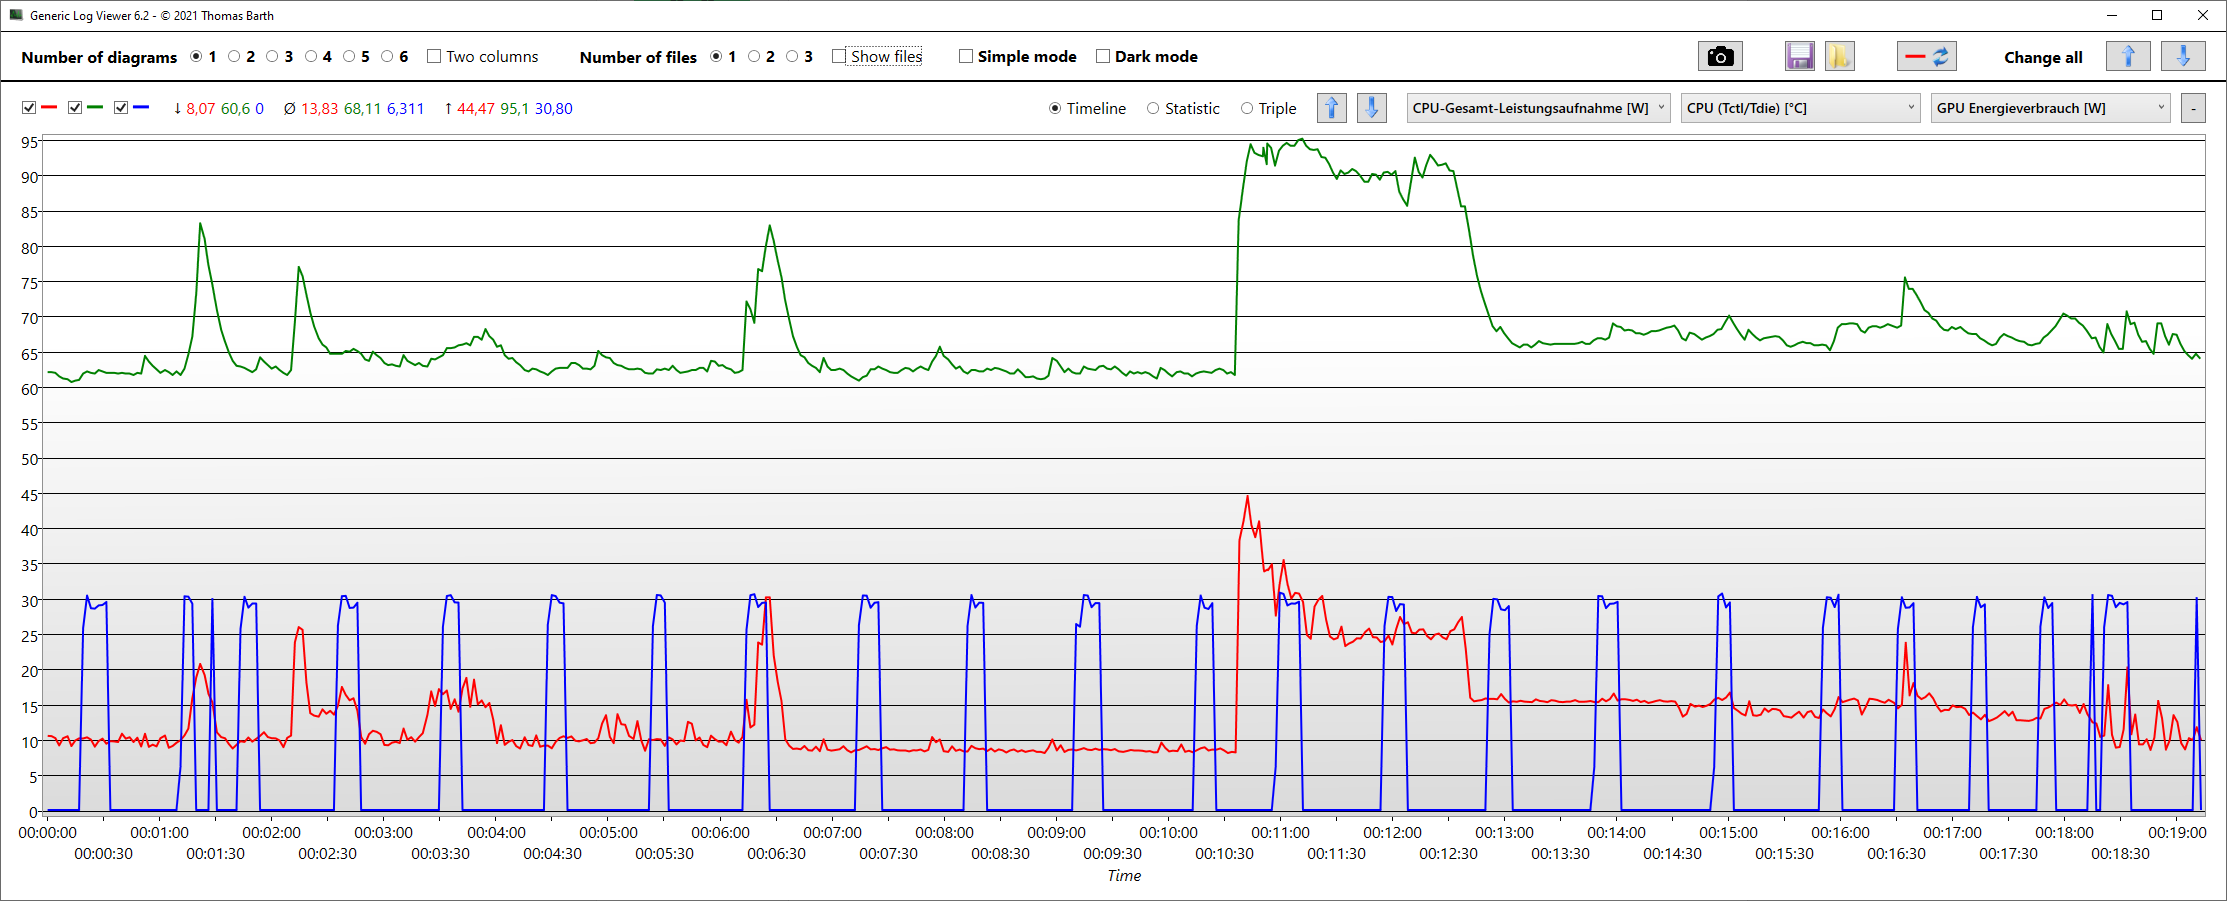Click the Change all label
Viewport: 2227px width, 901px height.
[x=2043, y=57]
